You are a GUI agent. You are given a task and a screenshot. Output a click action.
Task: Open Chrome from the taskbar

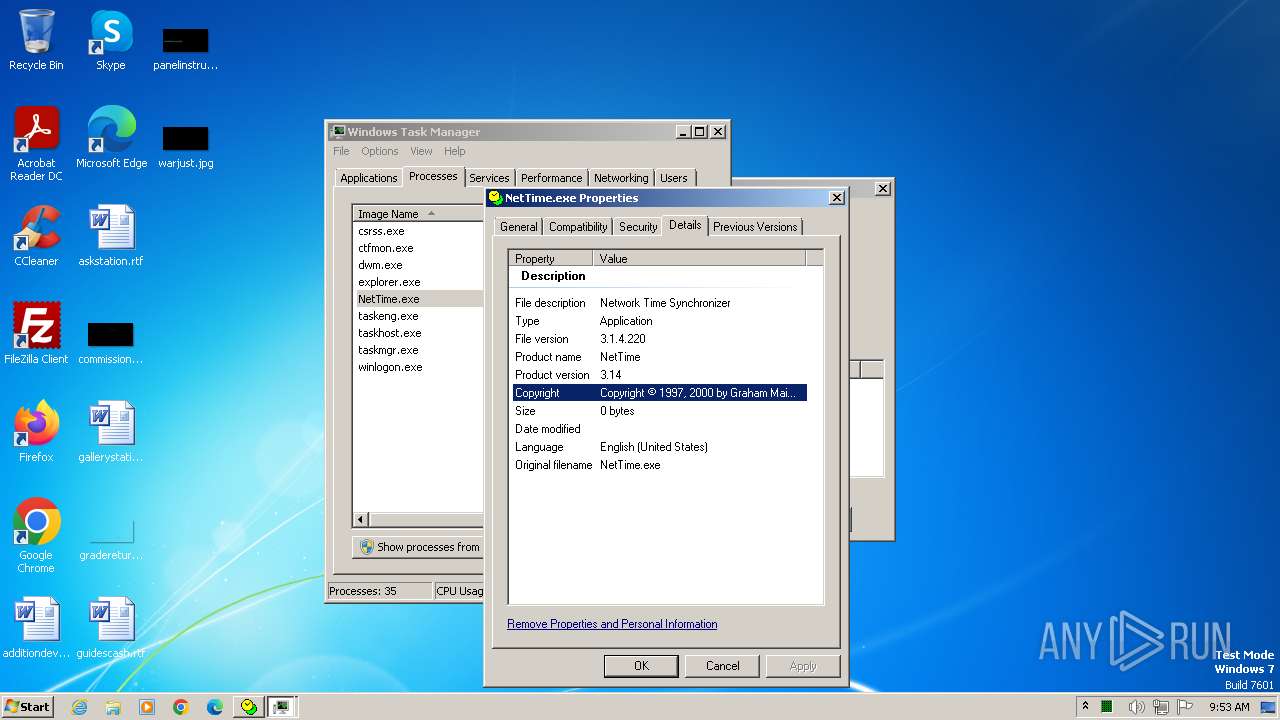click(x=181, y=707)
